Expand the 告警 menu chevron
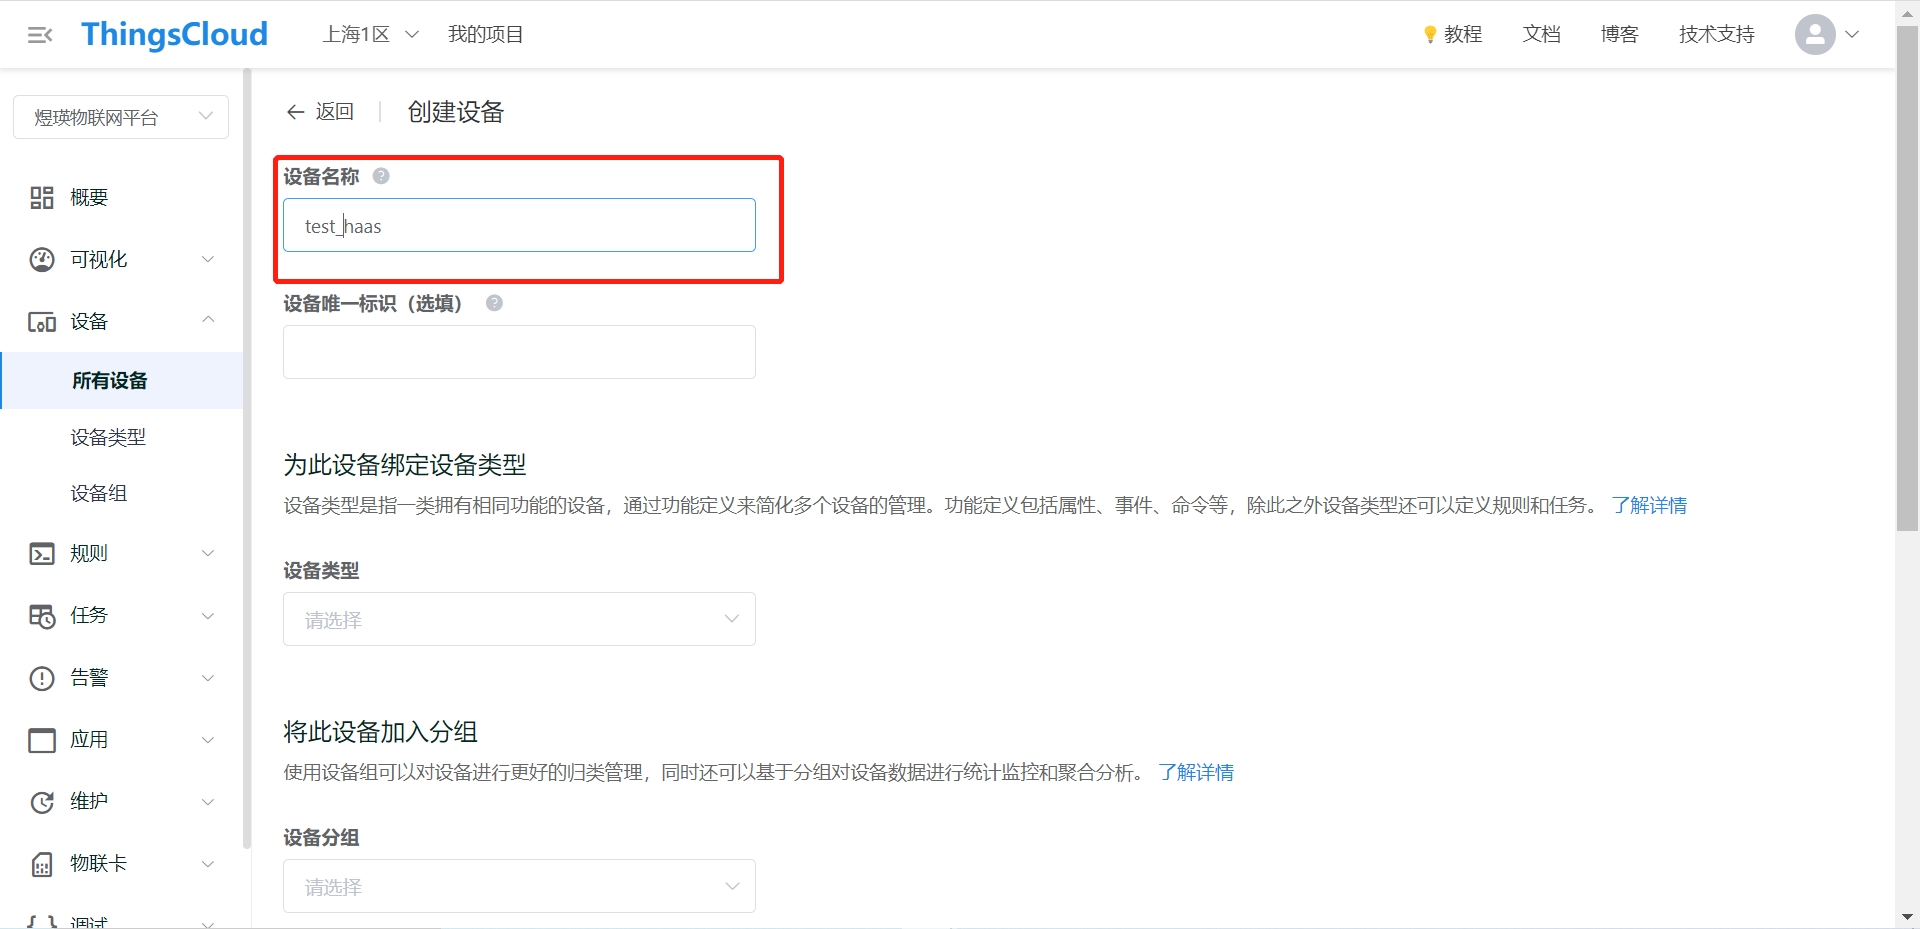The image size is (1920, 929). point(208,678)
